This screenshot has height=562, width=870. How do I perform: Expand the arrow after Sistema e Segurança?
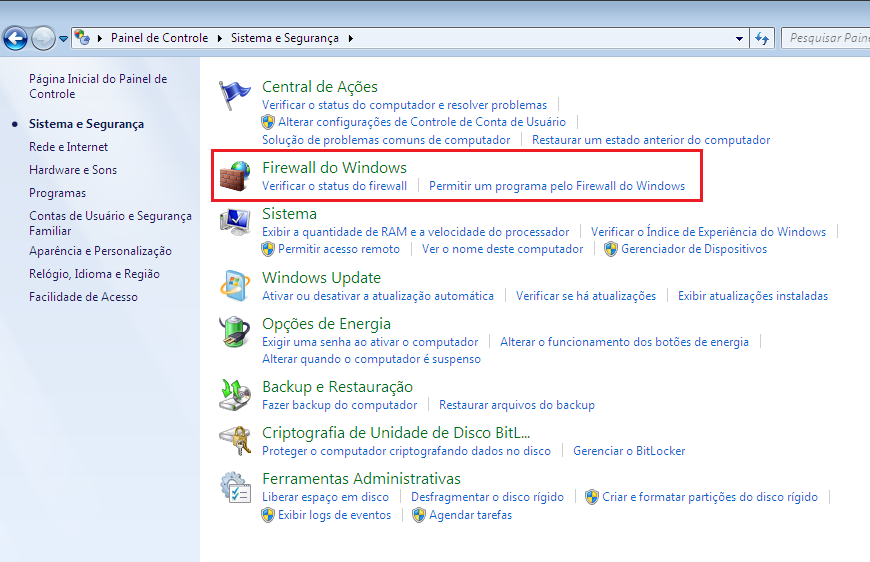pos(351,38)
